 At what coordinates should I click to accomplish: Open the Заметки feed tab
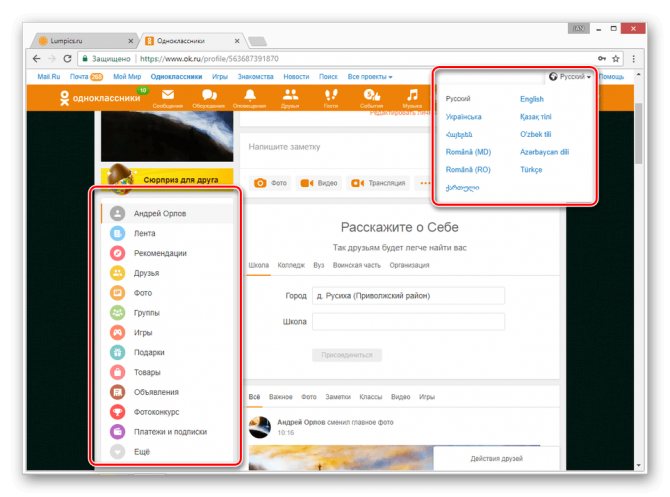(x=338, y=397)
